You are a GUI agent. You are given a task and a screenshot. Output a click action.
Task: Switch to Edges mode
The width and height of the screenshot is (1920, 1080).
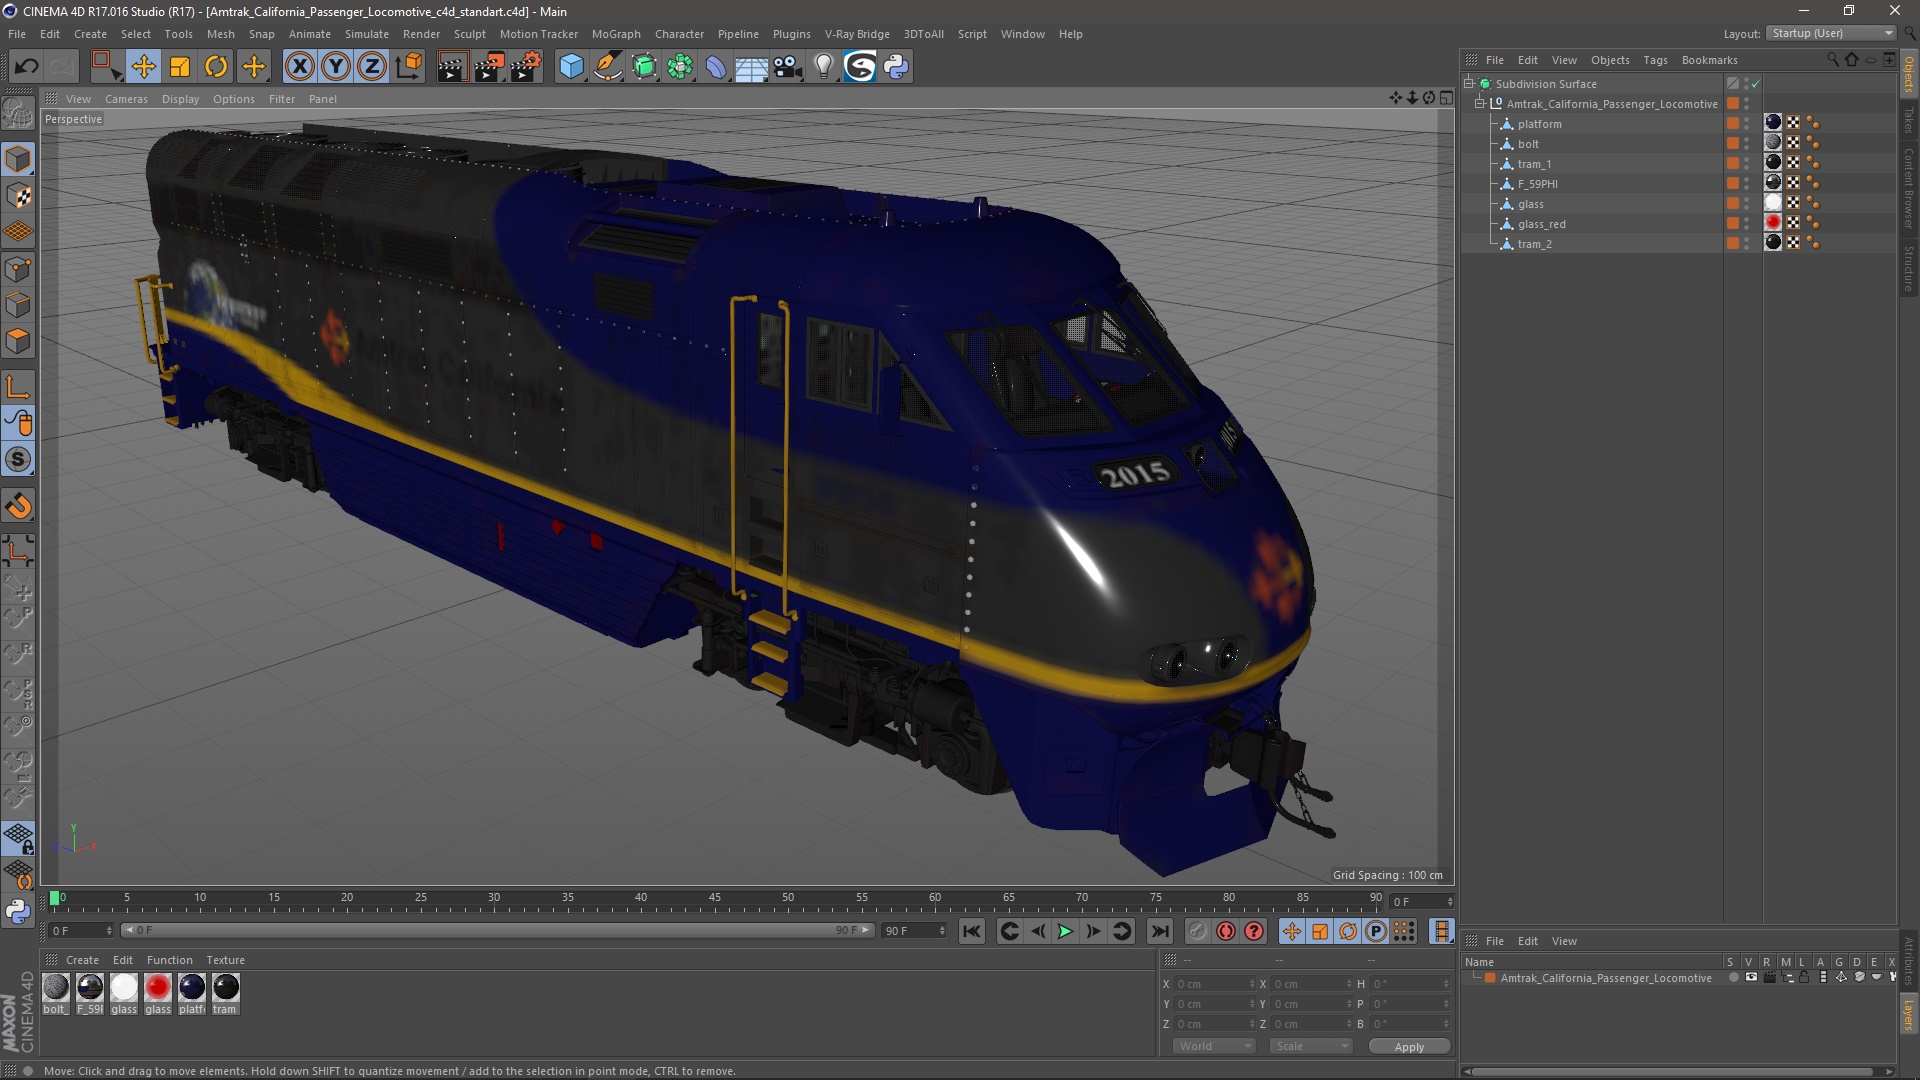pos(18,305)
